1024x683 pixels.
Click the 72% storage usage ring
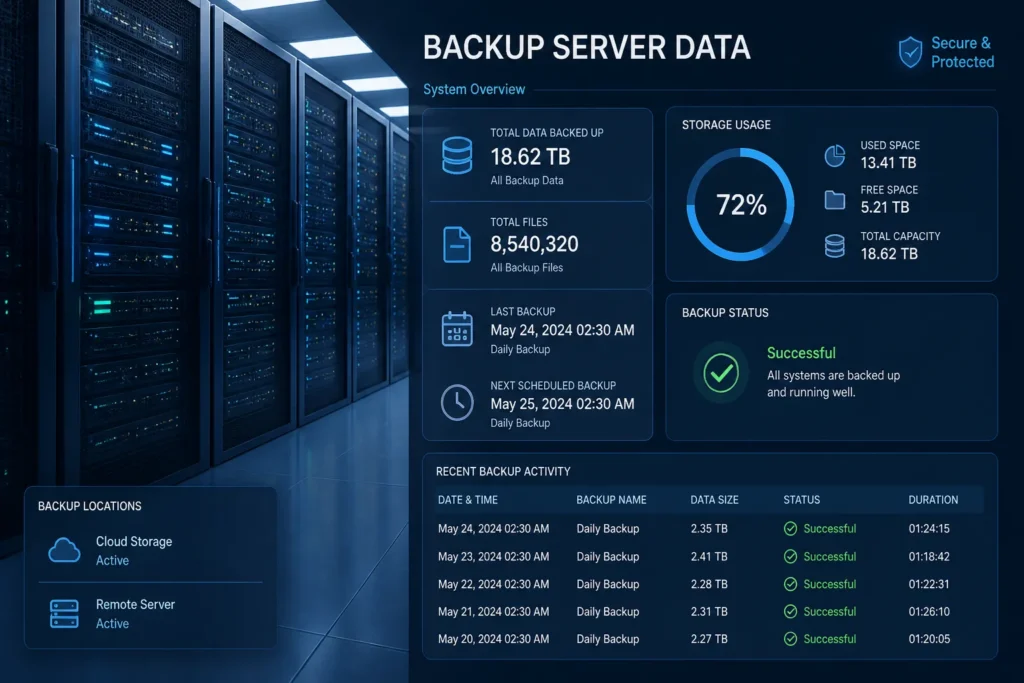click(x=741, y=204)
